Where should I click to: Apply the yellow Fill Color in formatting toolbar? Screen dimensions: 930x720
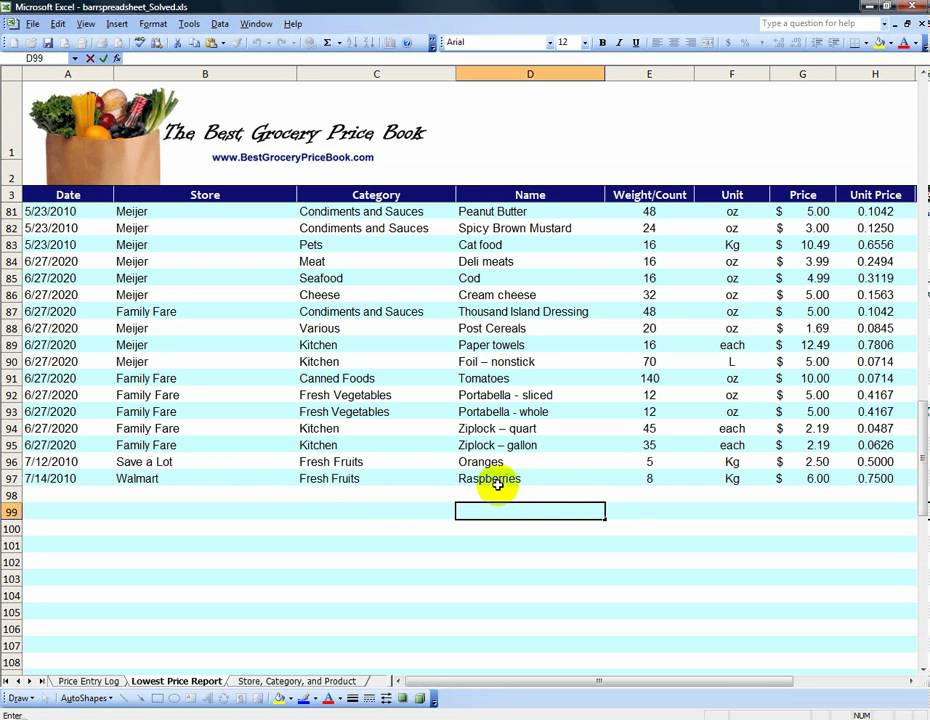point(880,43)
